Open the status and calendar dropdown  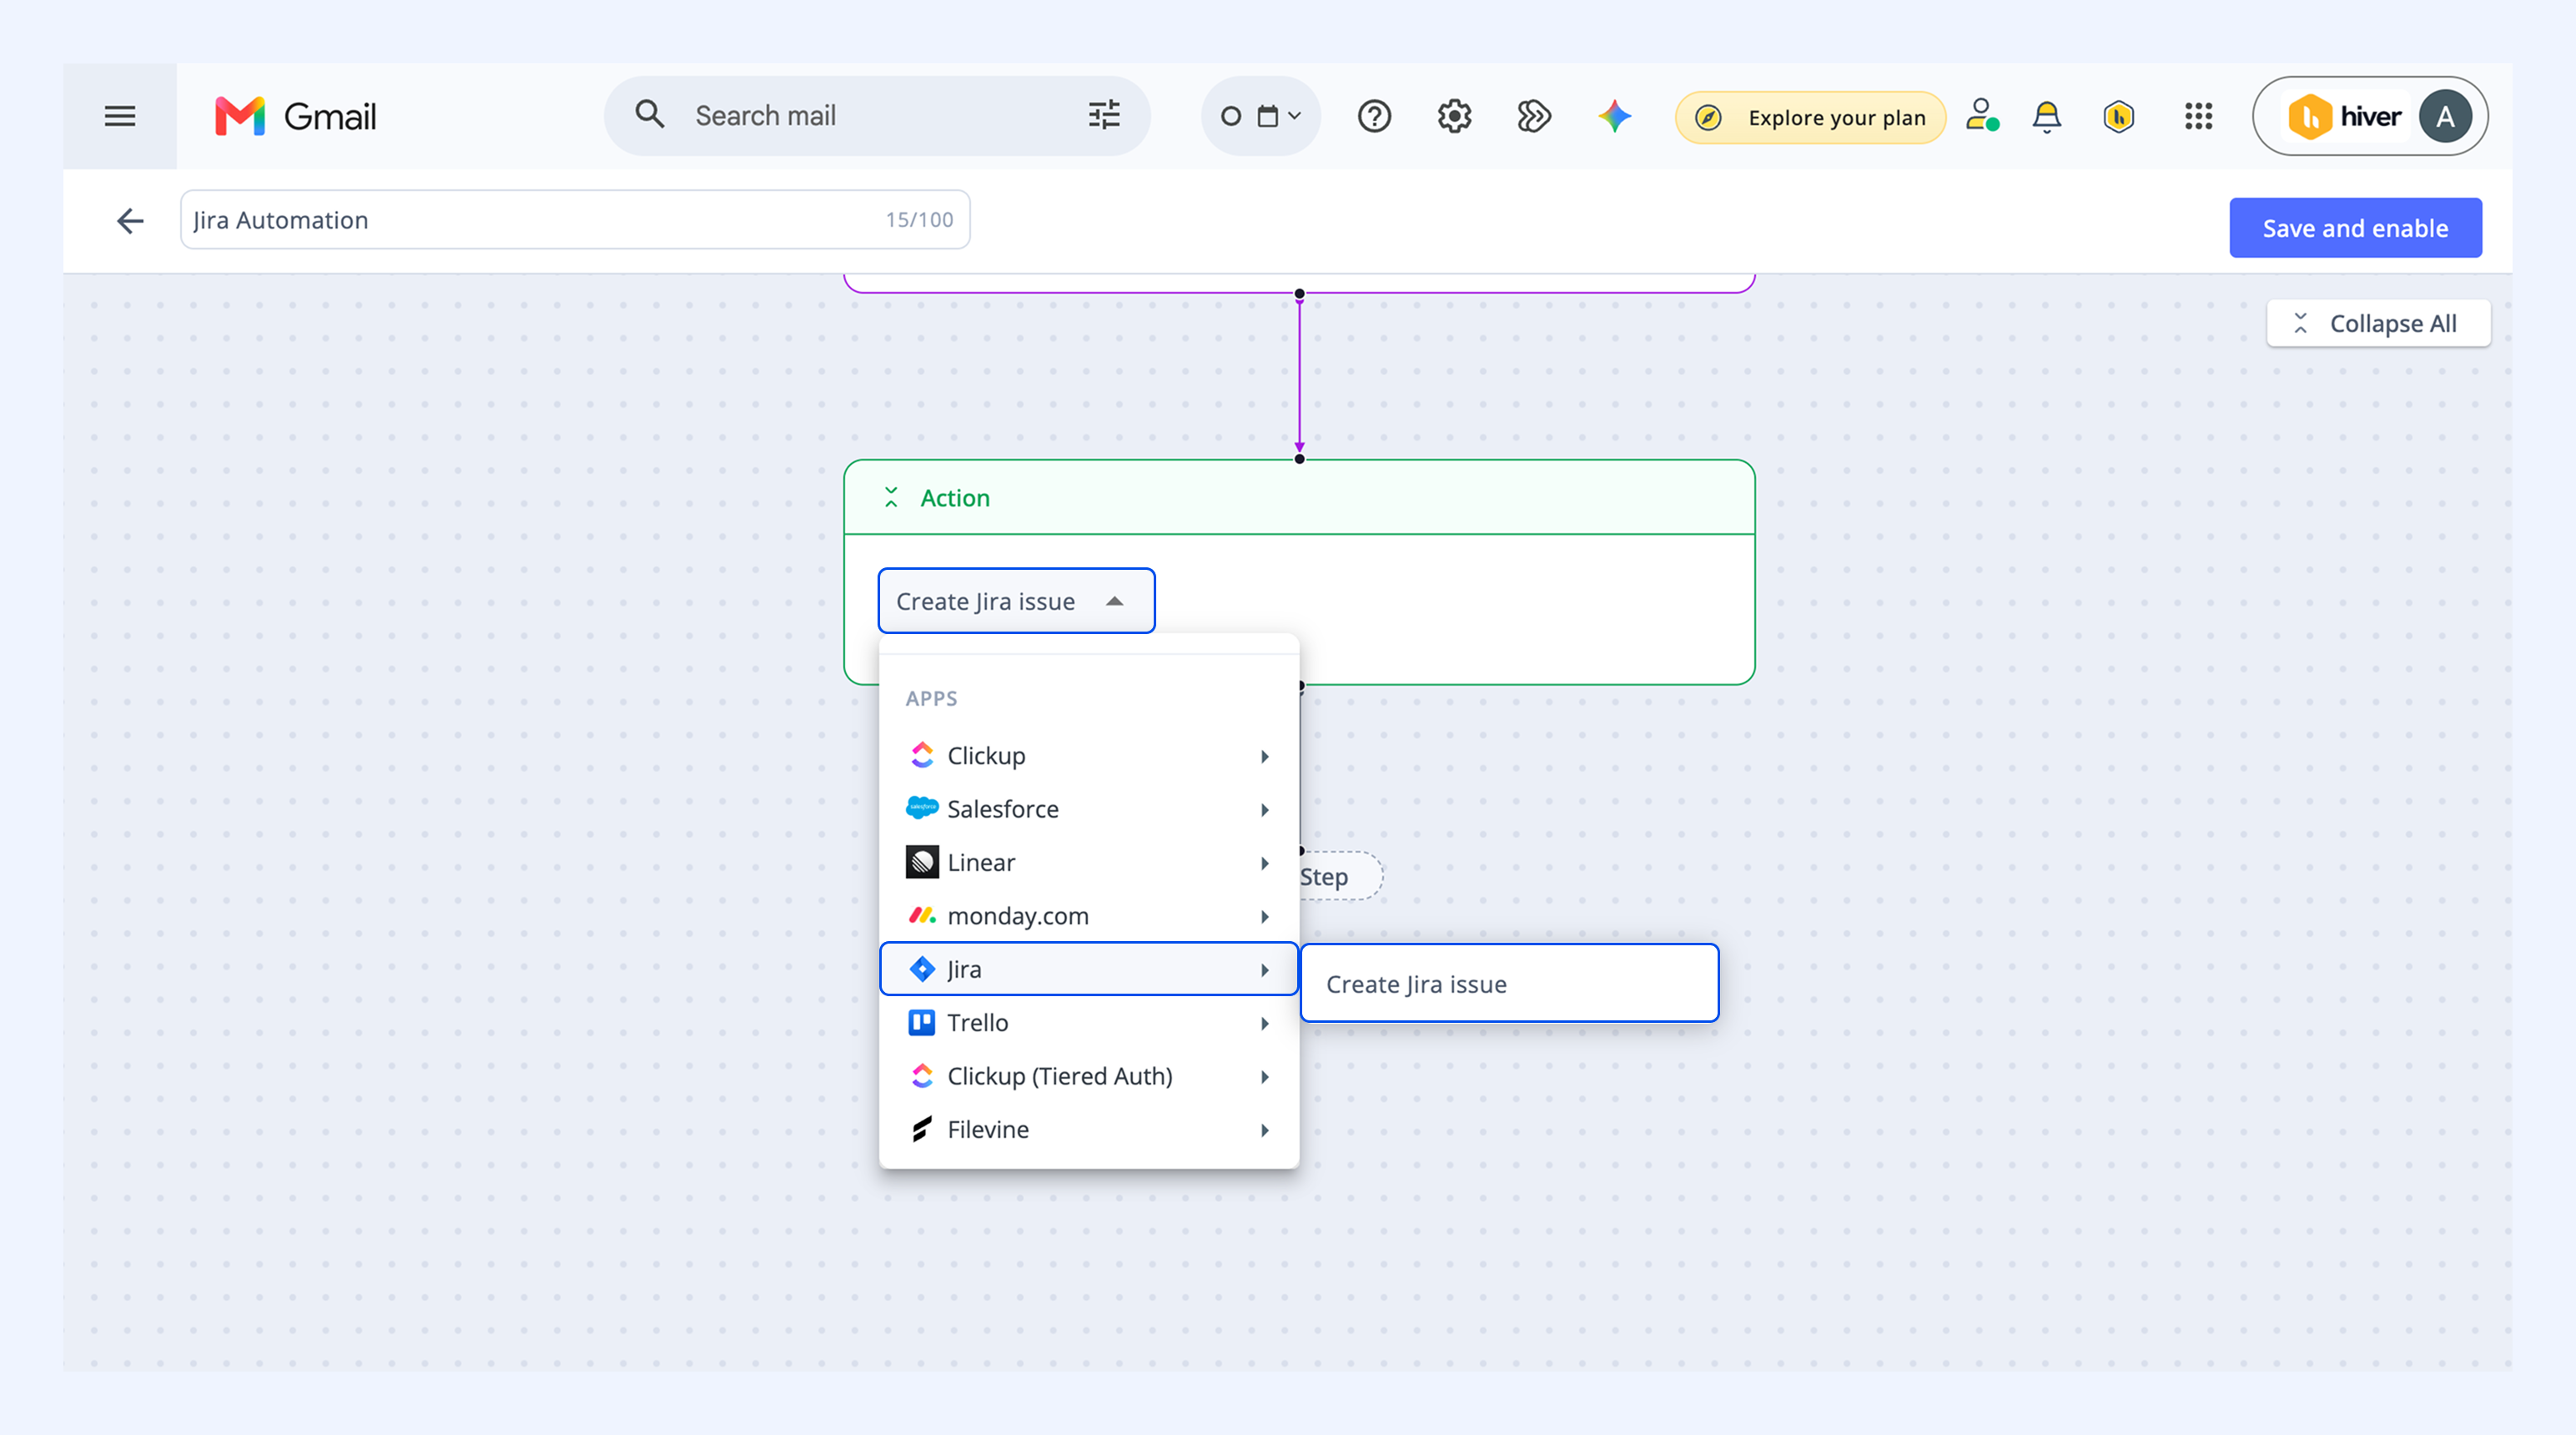1261,116
